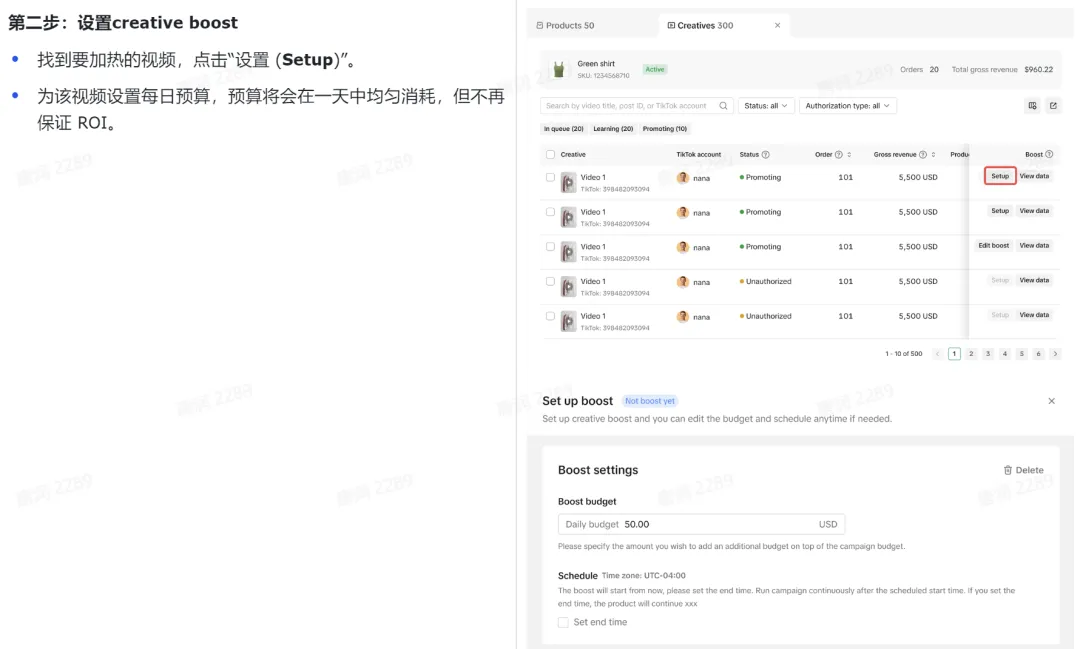Check the first Video 1 row checkbox
Screen dimensions: 1080x649
pyautogui.click(x=550, y=177)
